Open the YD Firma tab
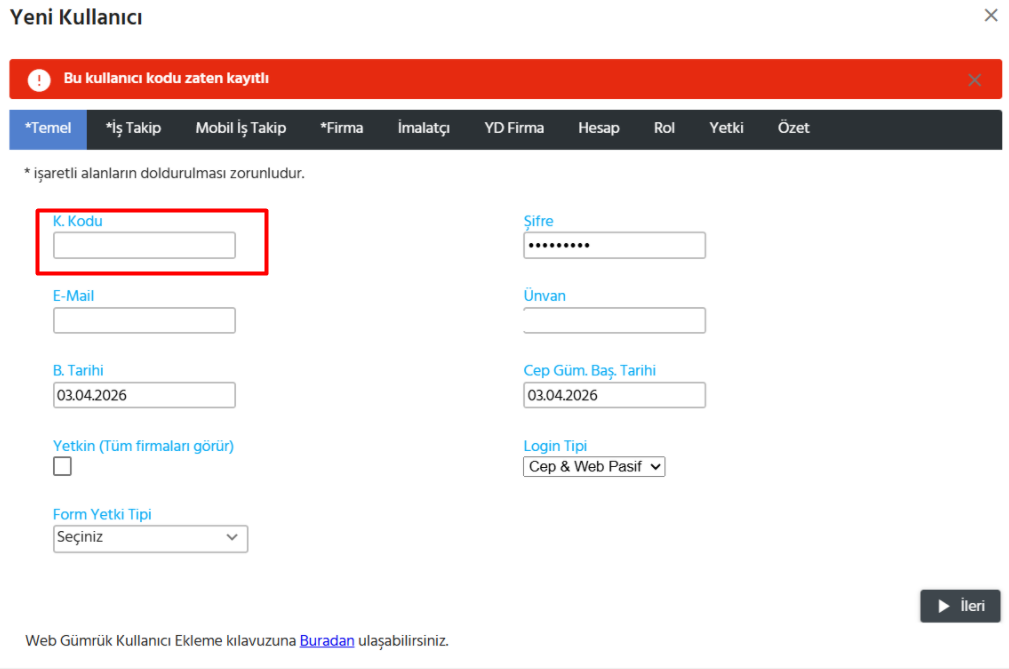 click(514, 128)
